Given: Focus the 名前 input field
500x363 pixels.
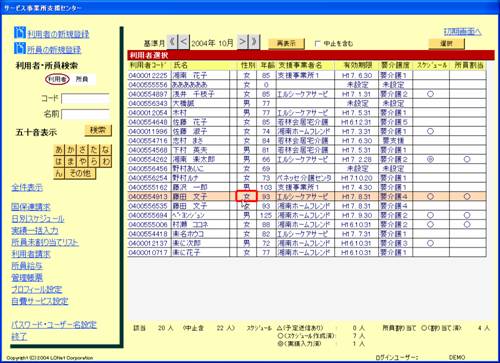Looking at the screenshot, I should [x=86, y=114].
